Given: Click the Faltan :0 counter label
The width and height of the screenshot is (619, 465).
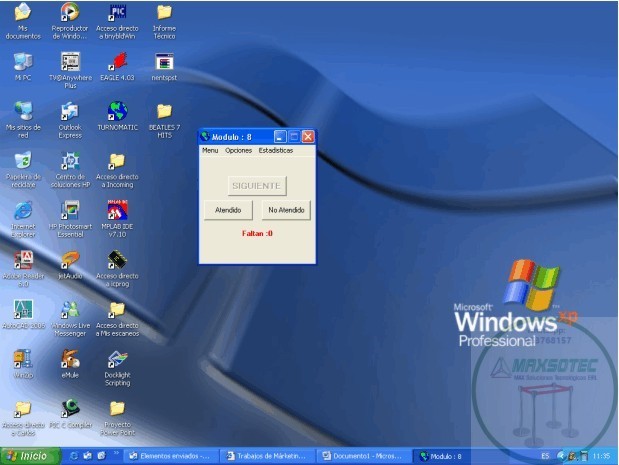Looking at the screenshot, I should (257, 234).
